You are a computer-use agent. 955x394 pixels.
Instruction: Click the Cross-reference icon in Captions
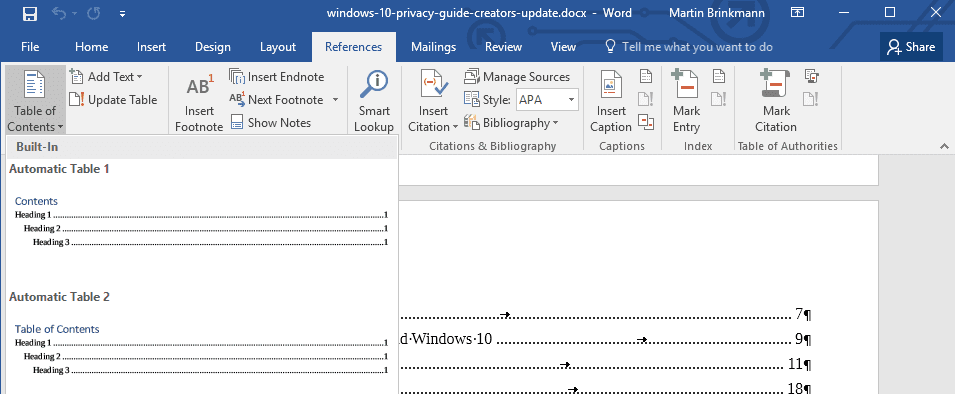tap(646, 121)
